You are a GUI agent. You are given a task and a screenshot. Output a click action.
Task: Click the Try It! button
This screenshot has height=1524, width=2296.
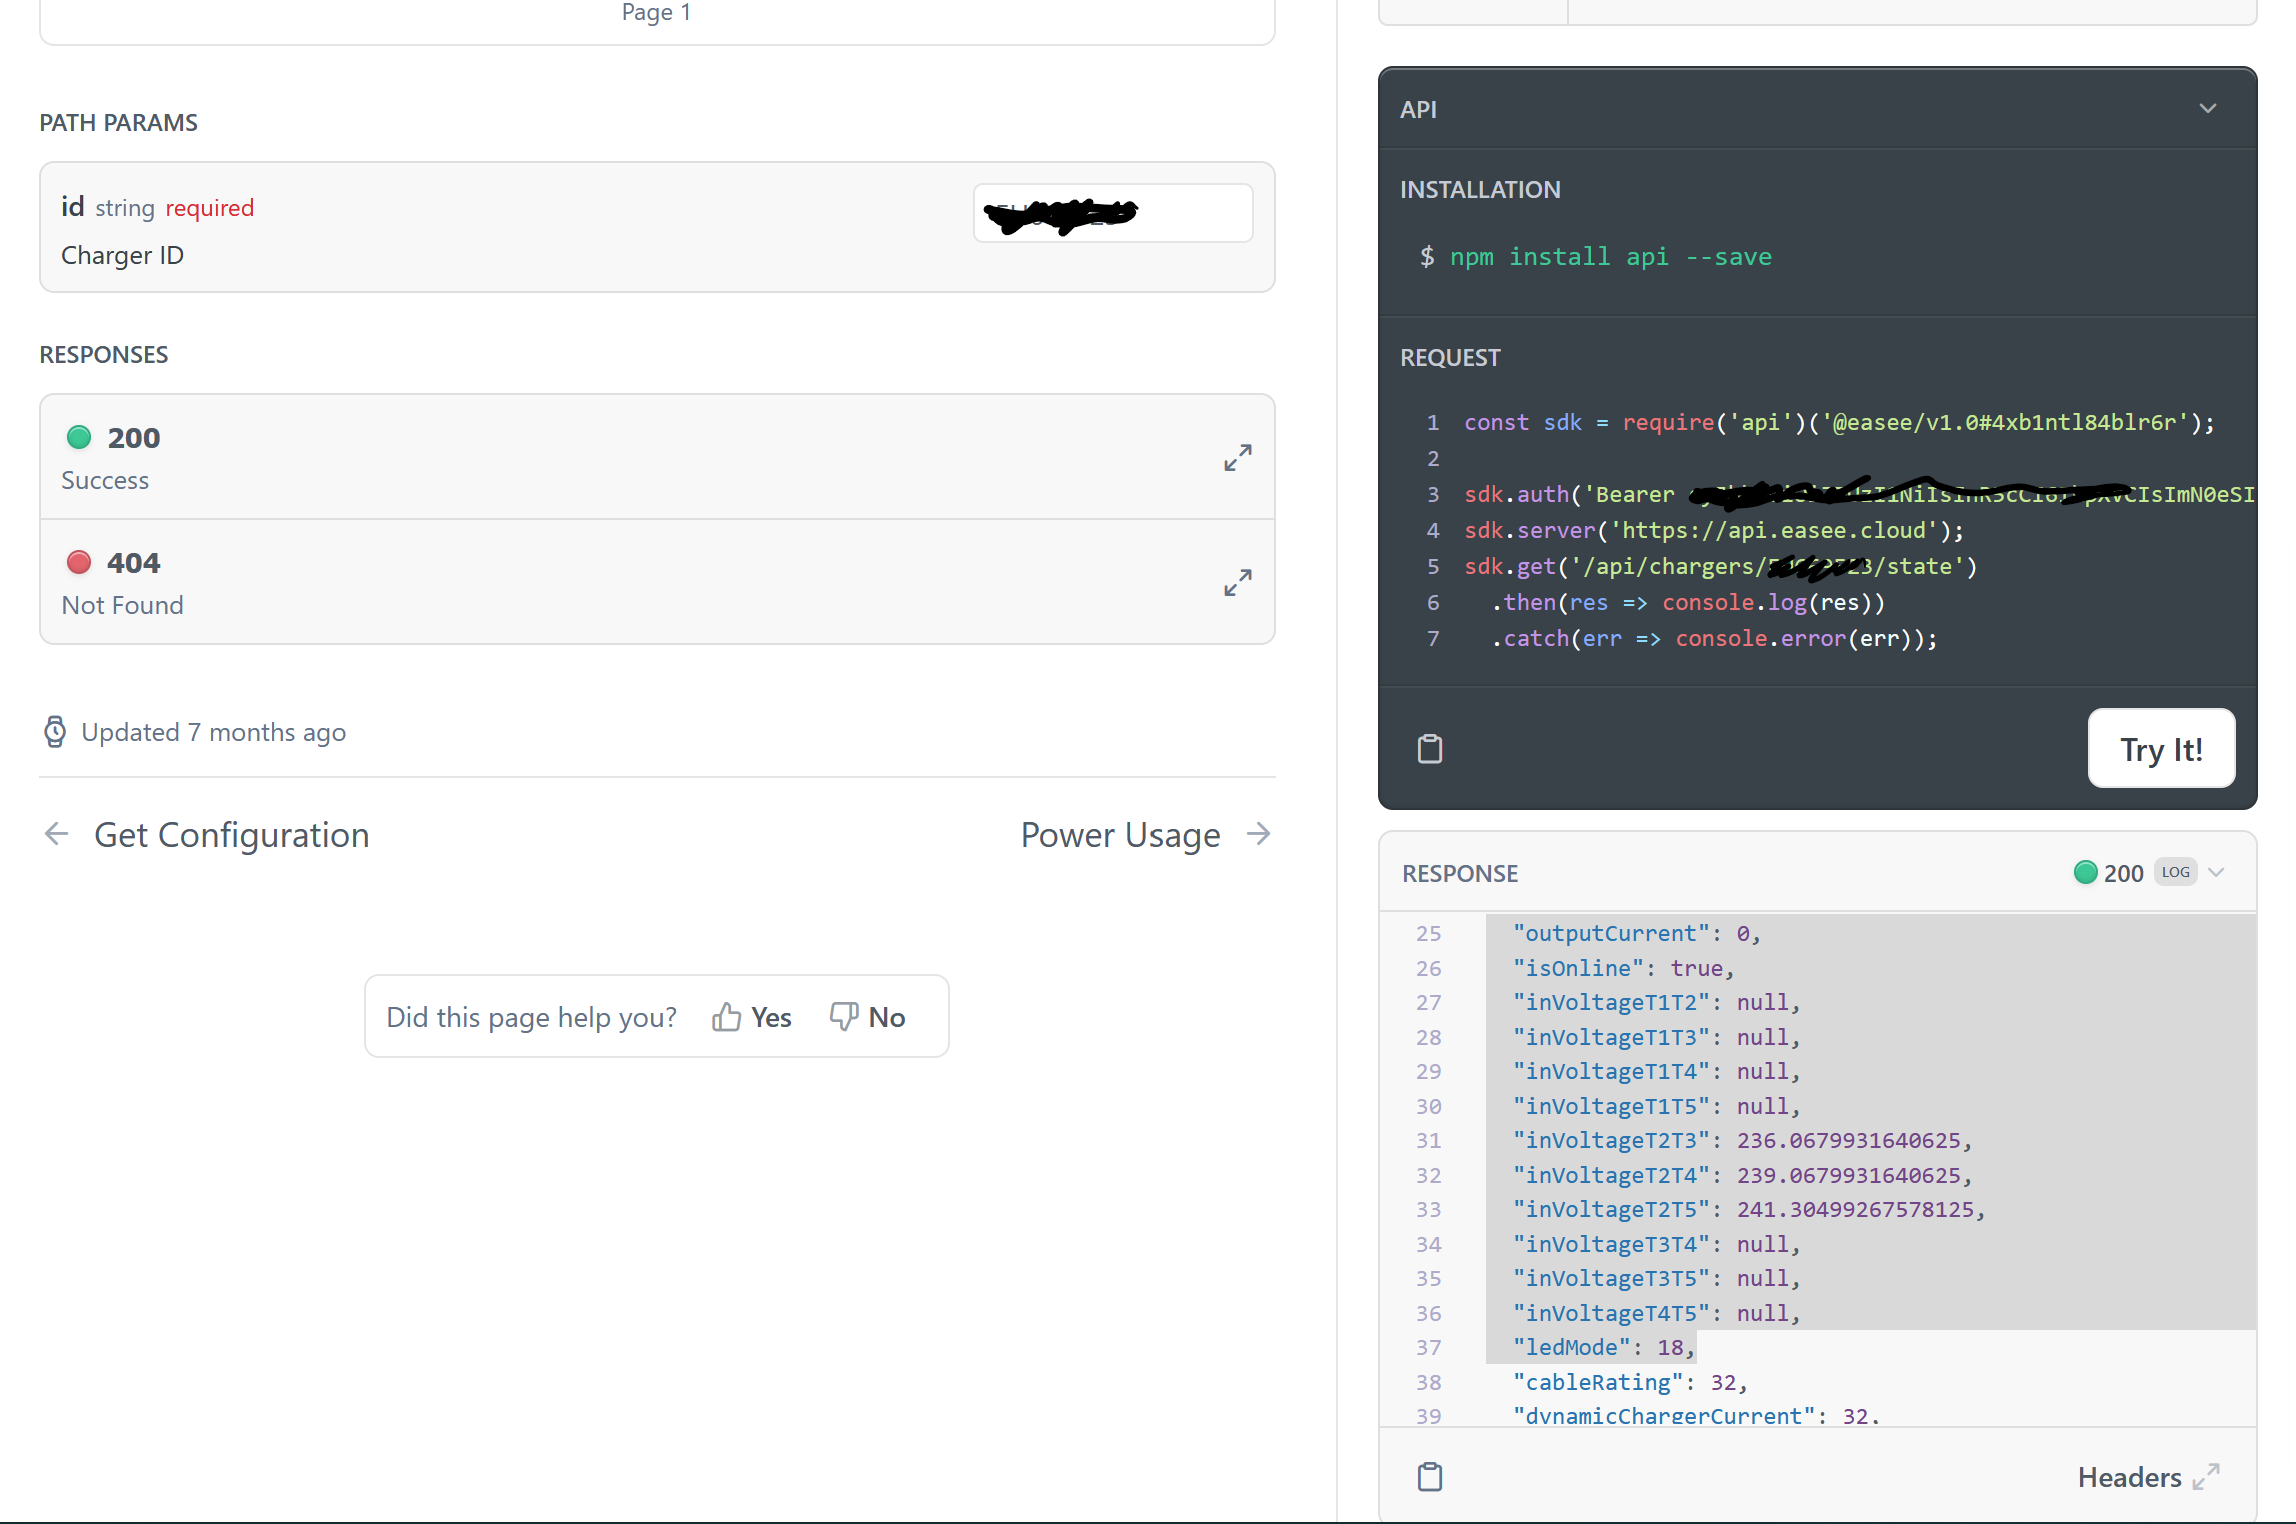[2161, 748]
